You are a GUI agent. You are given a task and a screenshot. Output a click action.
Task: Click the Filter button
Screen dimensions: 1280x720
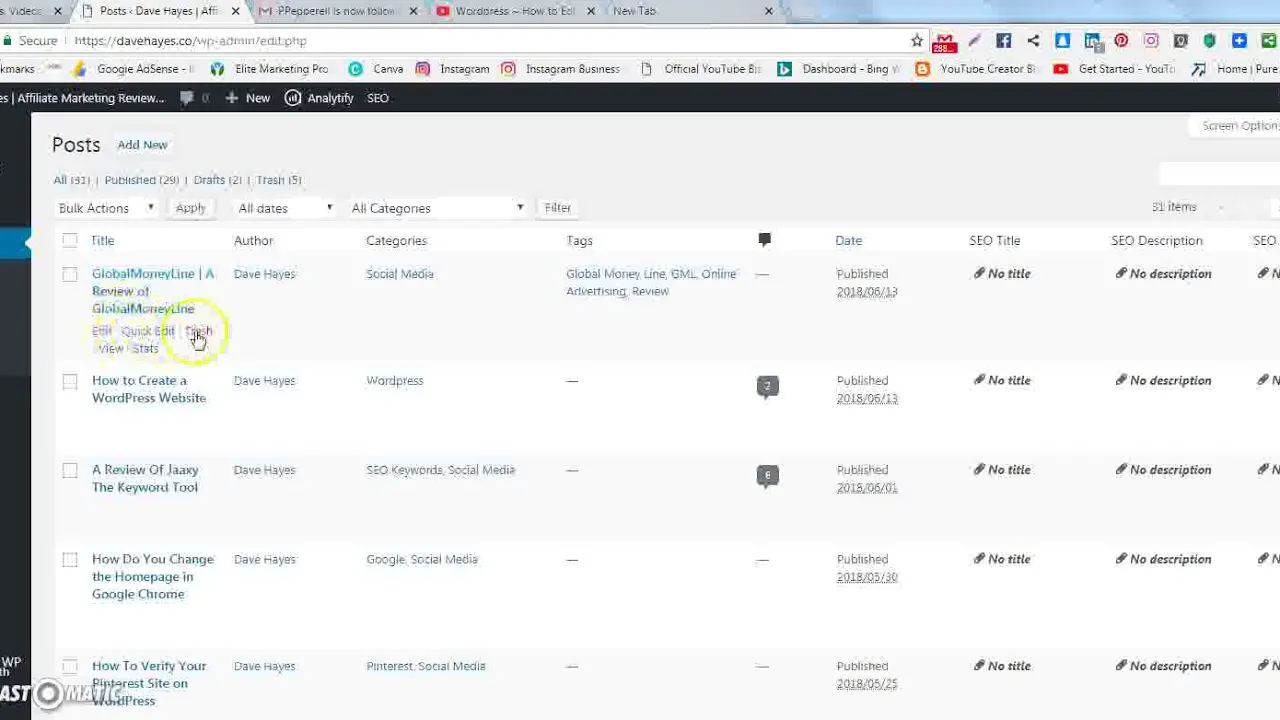point(557,208)
